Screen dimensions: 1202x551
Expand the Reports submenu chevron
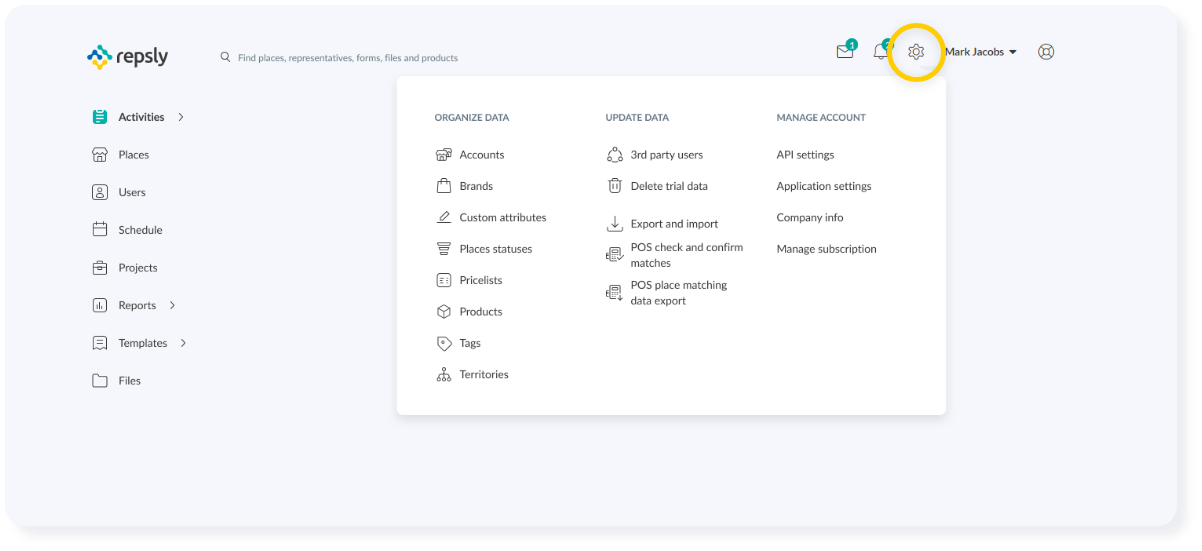pos(173,305)
